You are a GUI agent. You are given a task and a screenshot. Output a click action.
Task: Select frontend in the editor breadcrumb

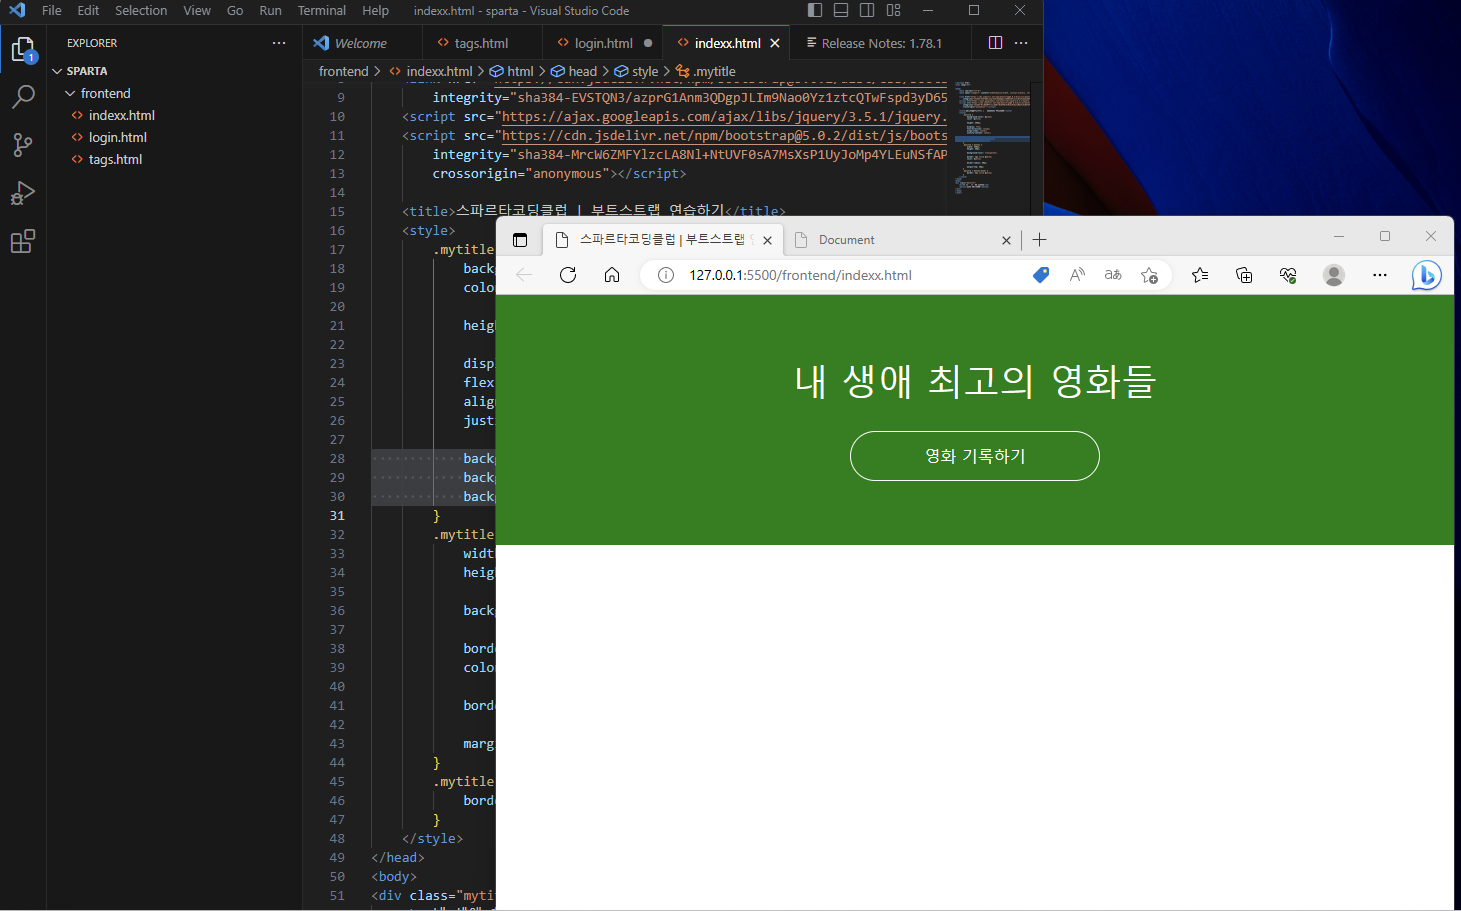[344, 71]
